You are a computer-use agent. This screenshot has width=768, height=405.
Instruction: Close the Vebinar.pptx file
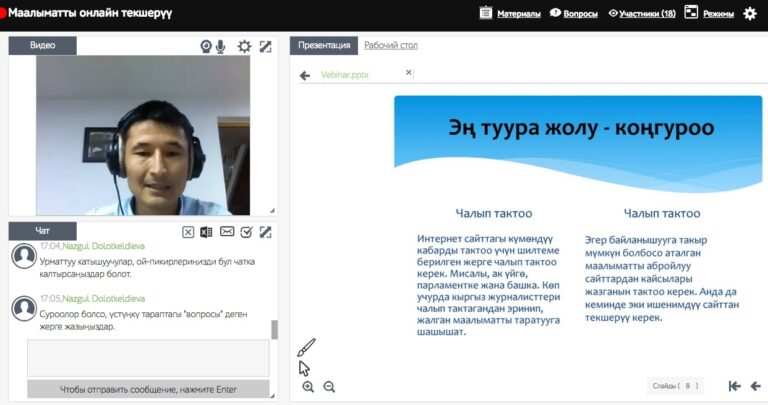[x=408, y=72]
